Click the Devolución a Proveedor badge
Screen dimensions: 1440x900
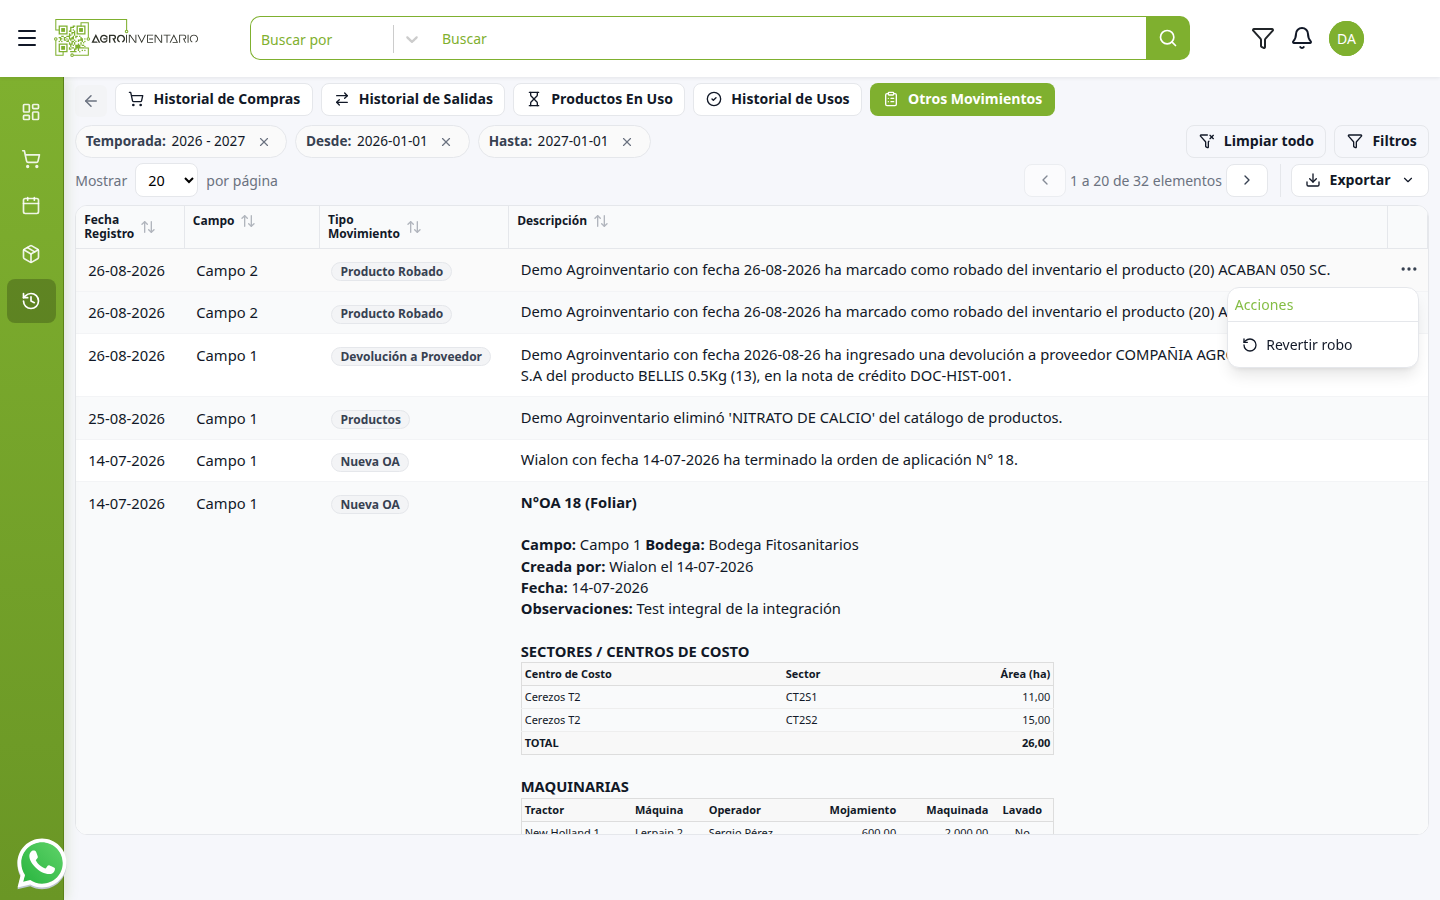[x=411, y=357]
